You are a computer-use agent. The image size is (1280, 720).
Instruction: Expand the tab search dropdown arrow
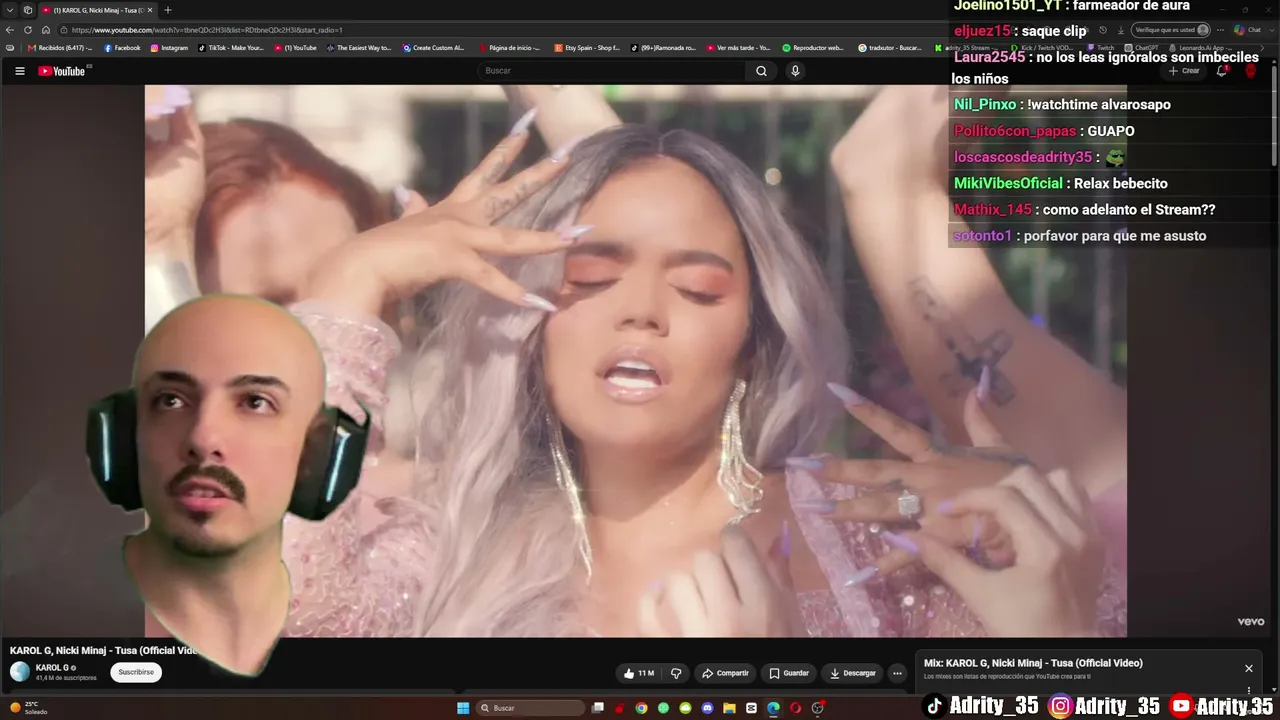point(10,10)
